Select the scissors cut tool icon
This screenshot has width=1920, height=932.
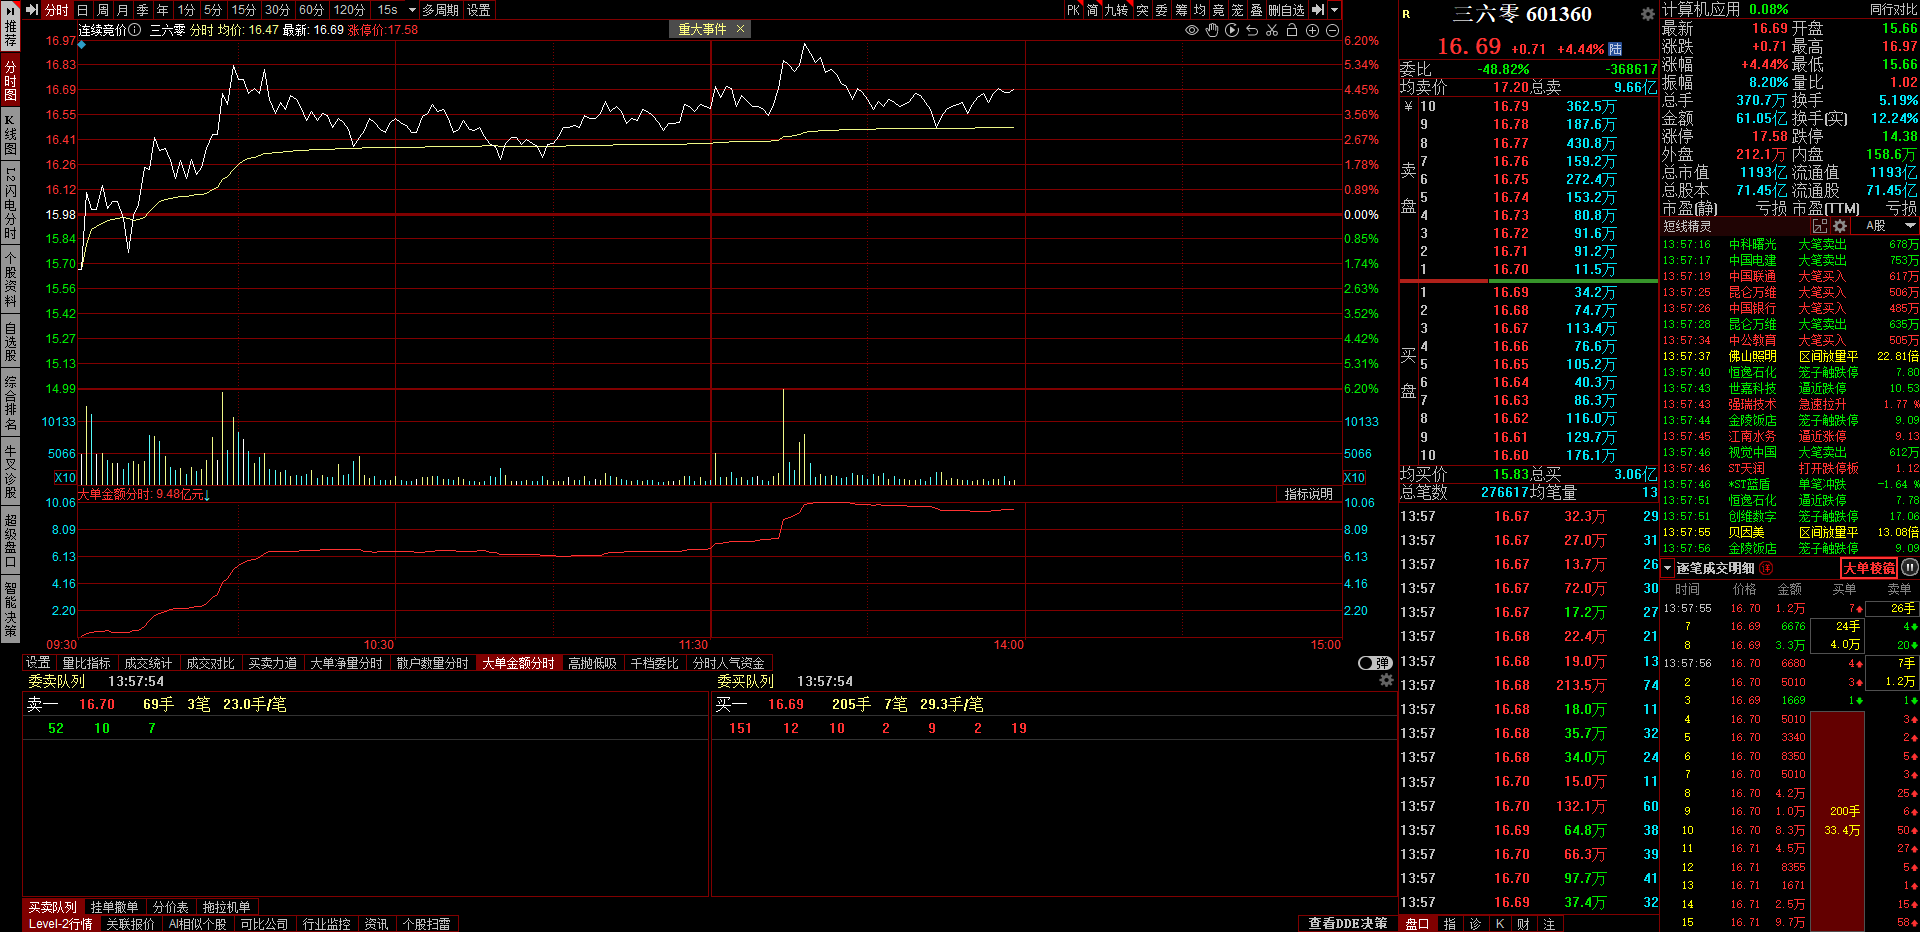point(1272,30)
